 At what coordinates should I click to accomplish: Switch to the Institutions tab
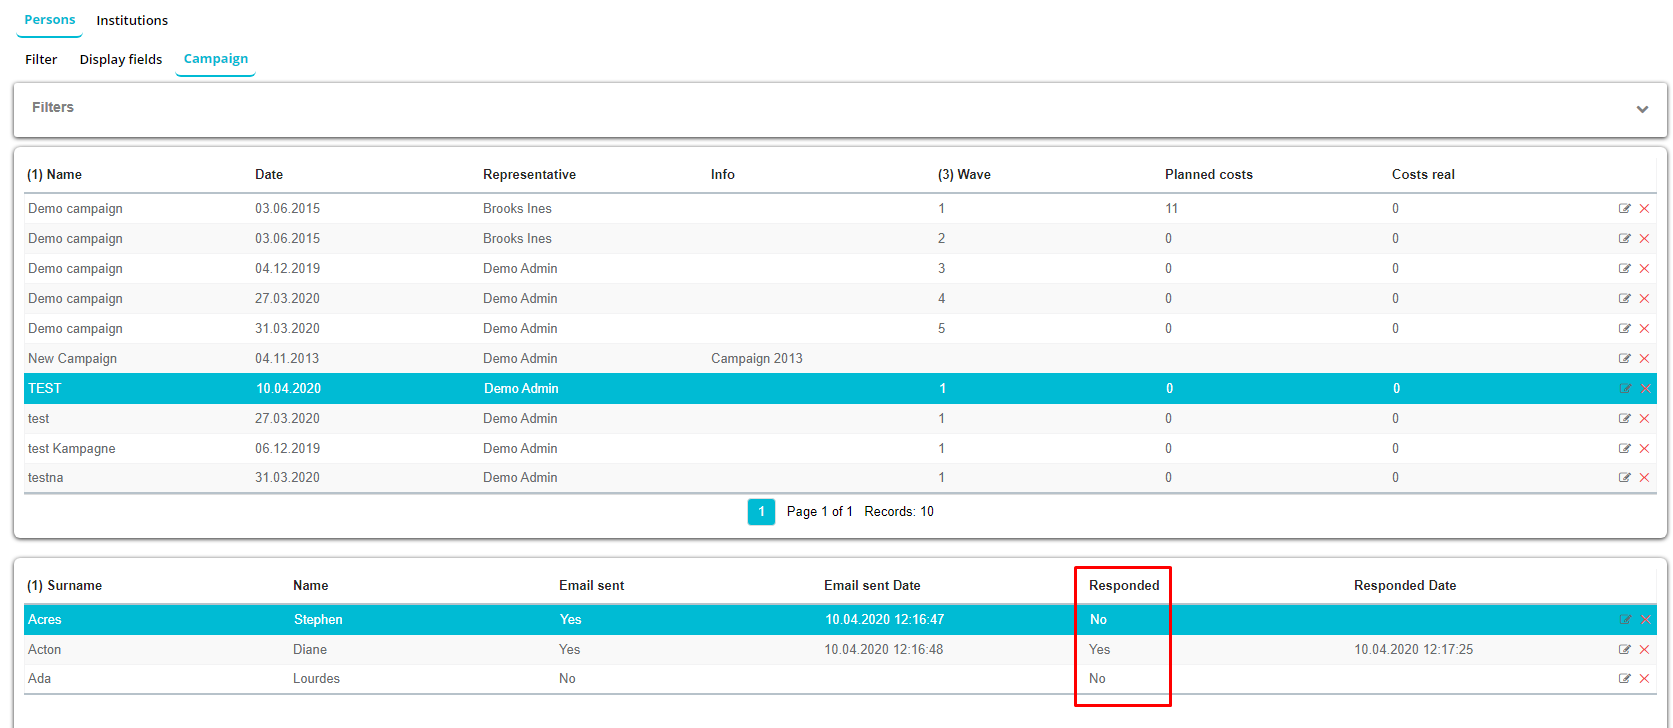132,20
